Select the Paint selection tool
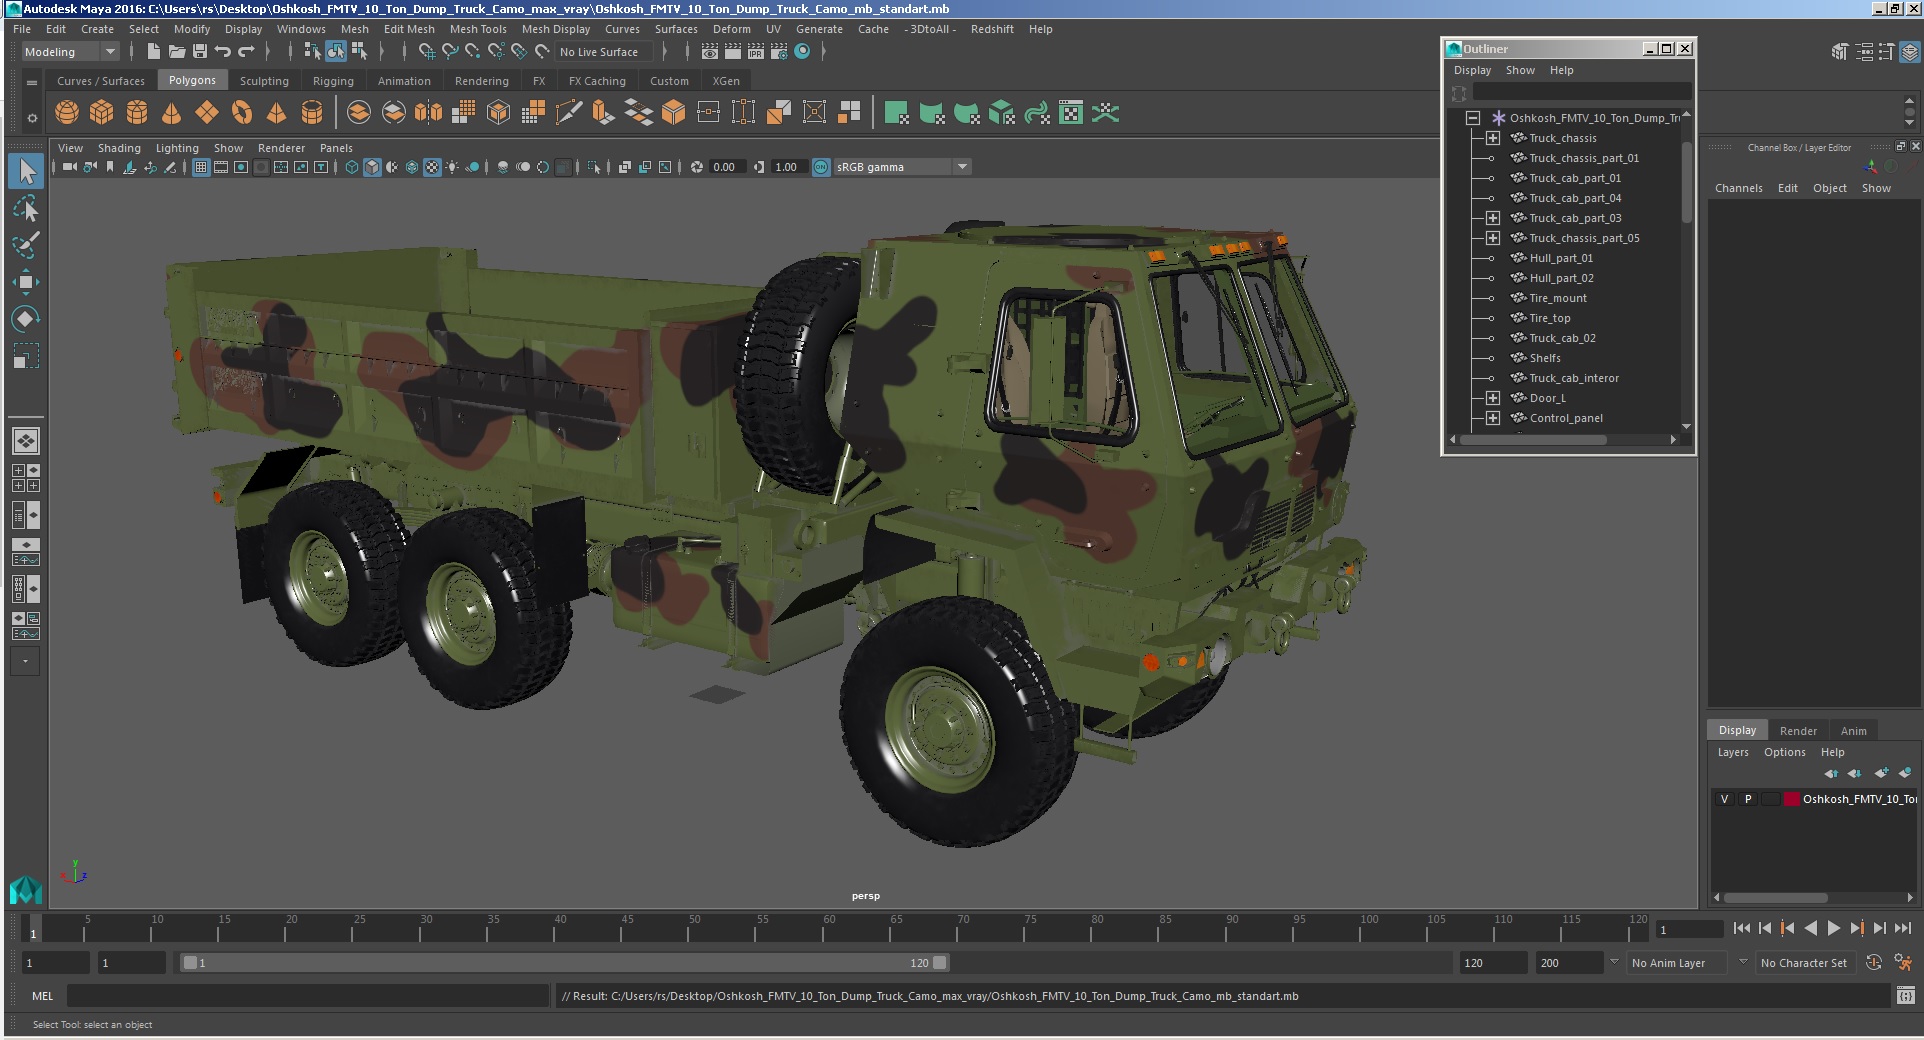Viewport: 1924px width, 1040px height. coord(26,245)
